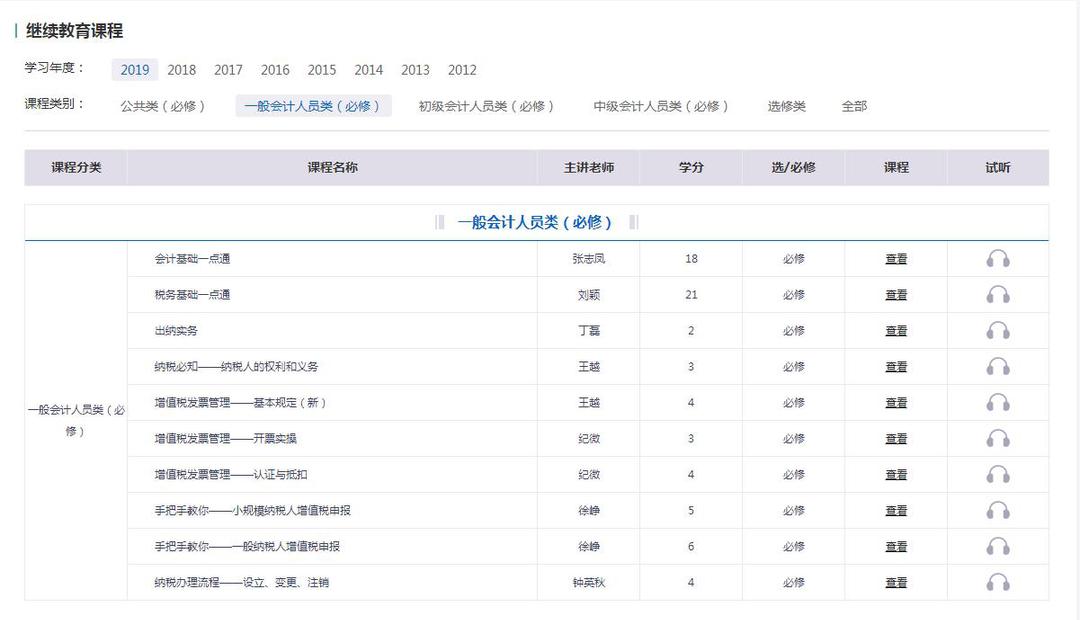Switch to 中级会计人员类（必修） category
This screenshot has height=620, width=1080.
click(661, 106)
